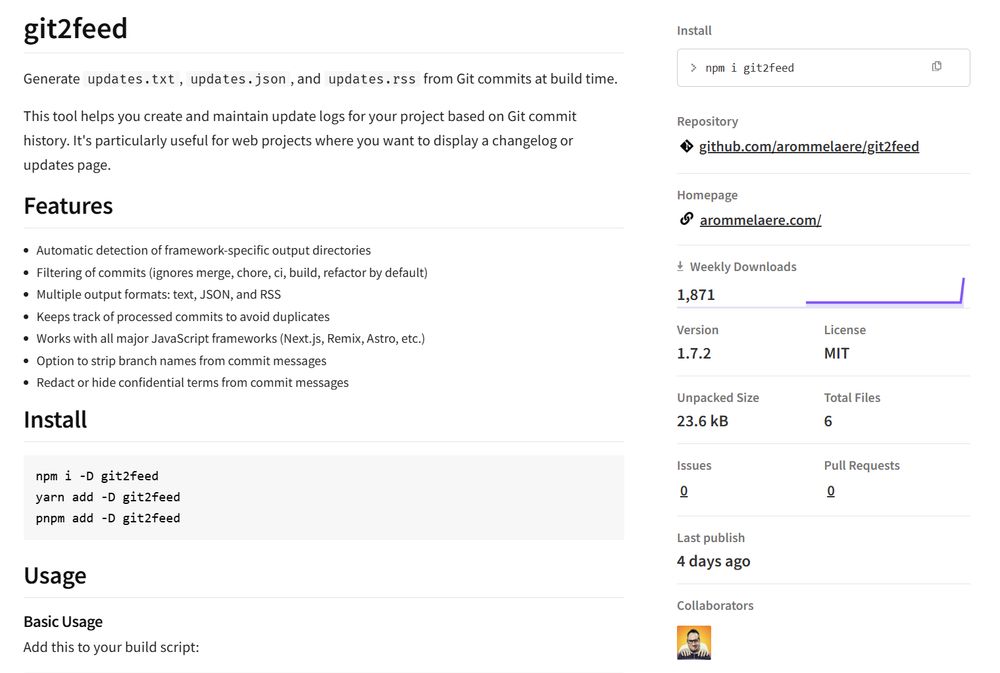Click the Usage section heading

point(55,576)
